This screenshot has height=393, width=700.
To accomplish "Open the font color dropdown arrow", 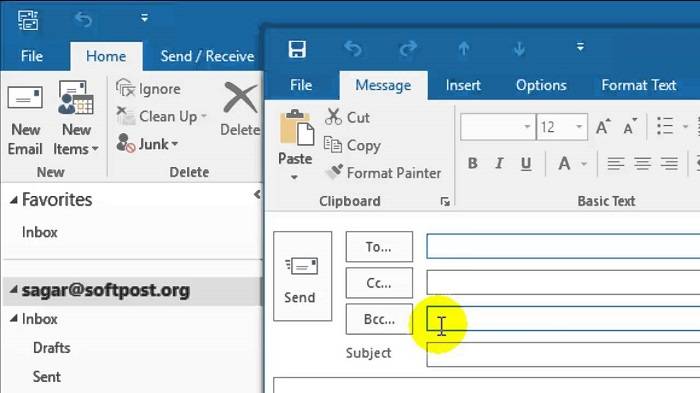I will pos(584,164).
